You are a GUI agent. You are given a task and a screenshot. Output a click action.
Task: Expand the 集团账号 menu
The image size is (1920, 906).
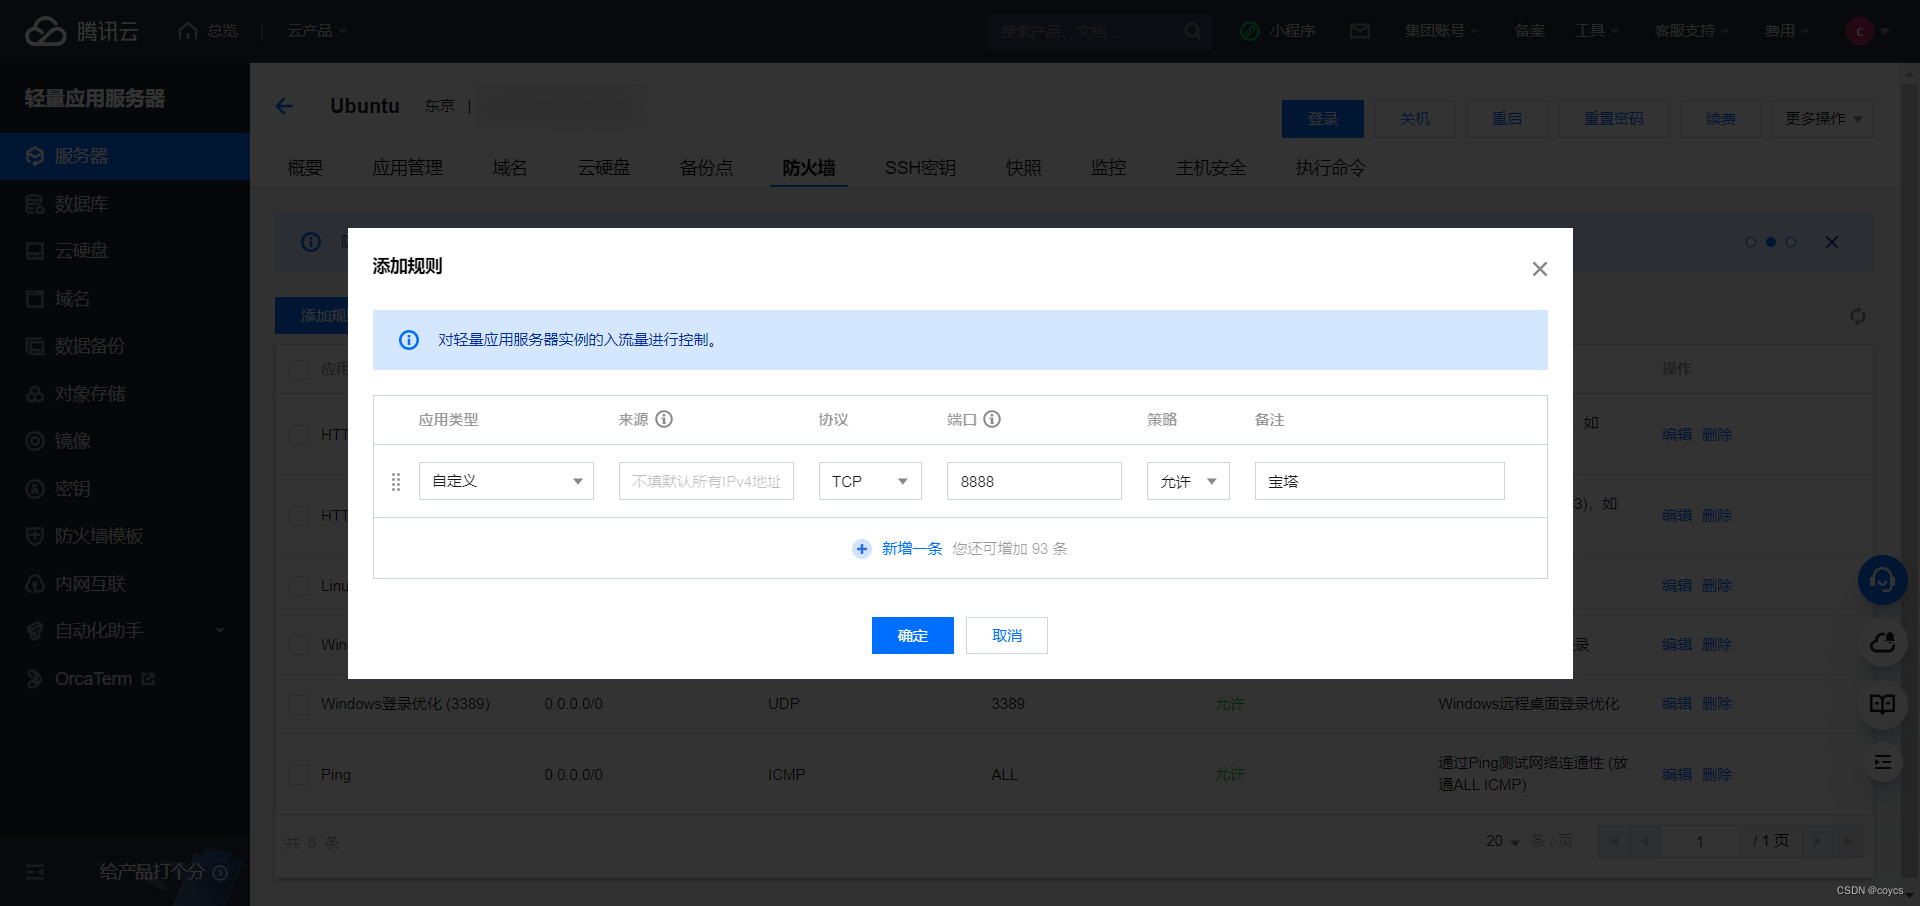[x=1441, y=31]
